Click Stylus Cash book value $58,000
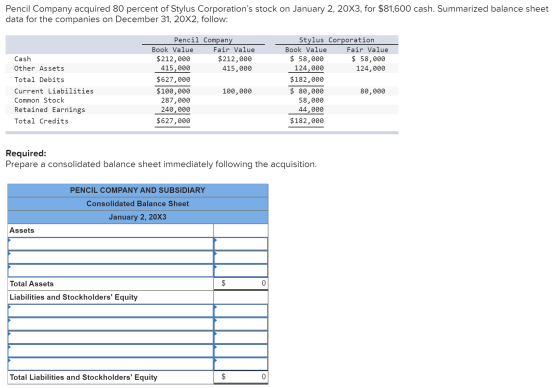Viewport: 560px width, 388px height. click(x=307, y=59)
